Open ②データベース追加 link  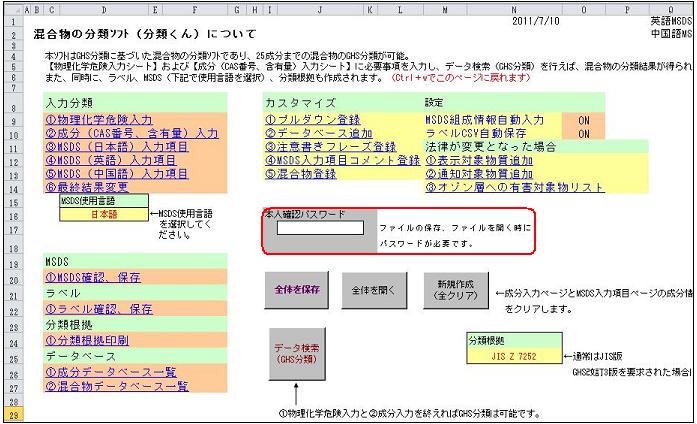pyautogui.click(x=319, y=133)
